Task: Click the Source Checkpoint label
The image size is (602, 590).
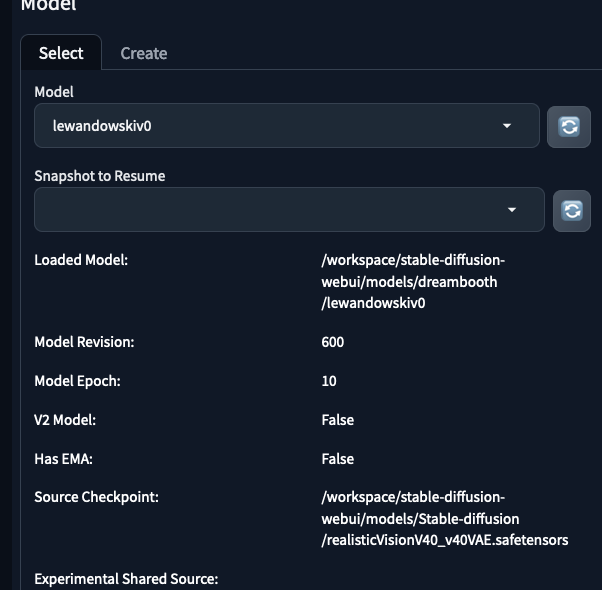Action: click(96, 497)
